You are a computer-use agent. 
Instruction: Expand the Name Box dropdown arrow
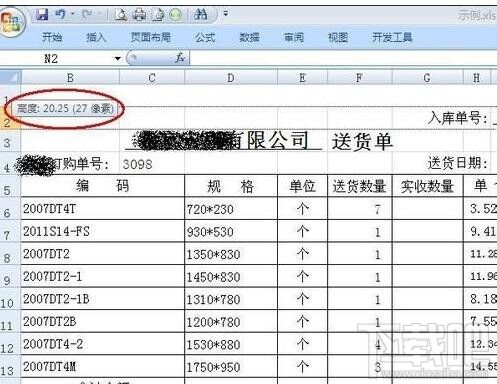coord(118,59)
